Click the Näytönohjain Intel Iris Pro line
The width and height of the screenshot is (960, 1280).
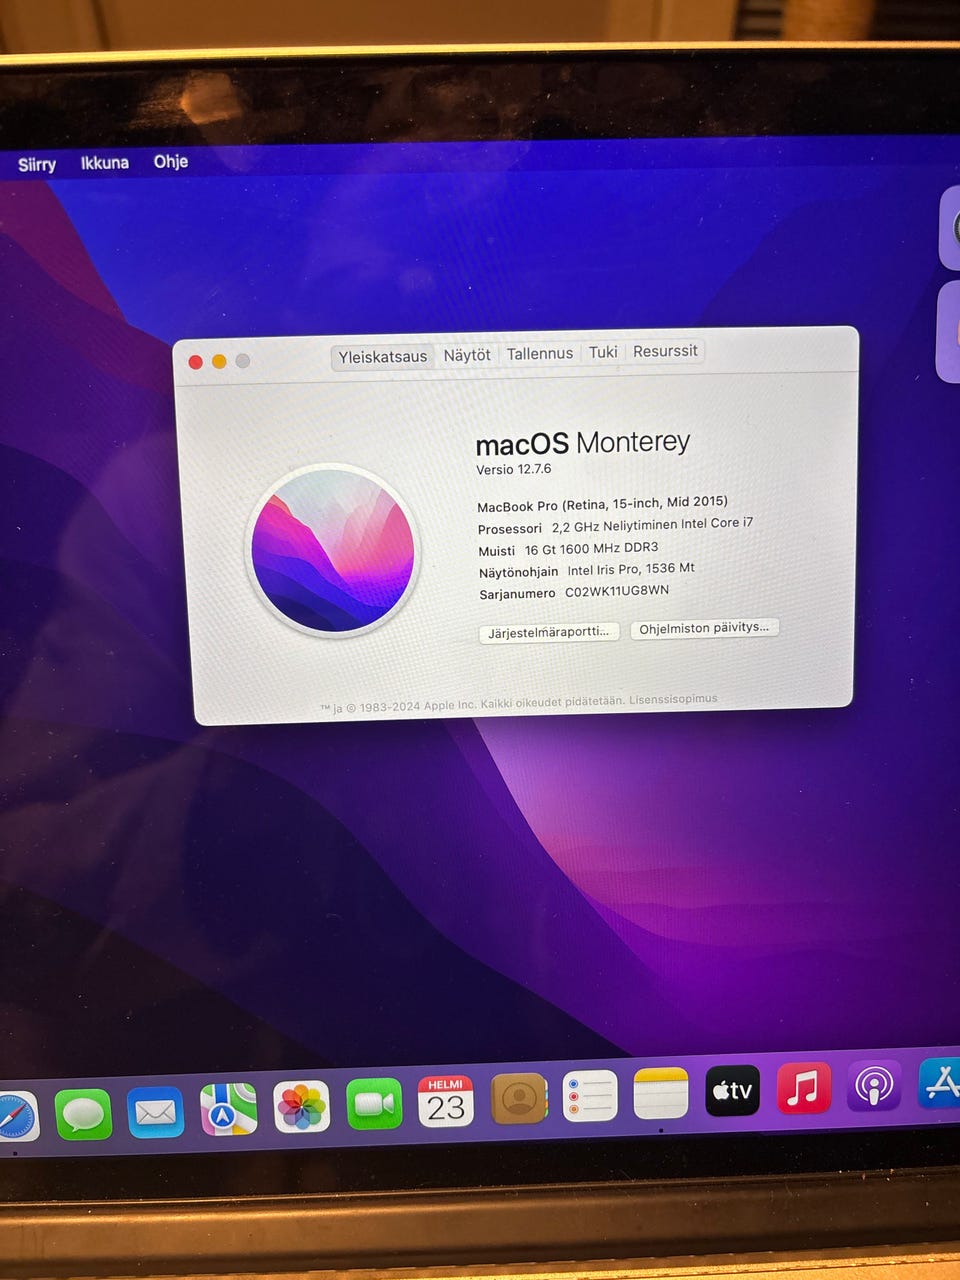point(587,570)
